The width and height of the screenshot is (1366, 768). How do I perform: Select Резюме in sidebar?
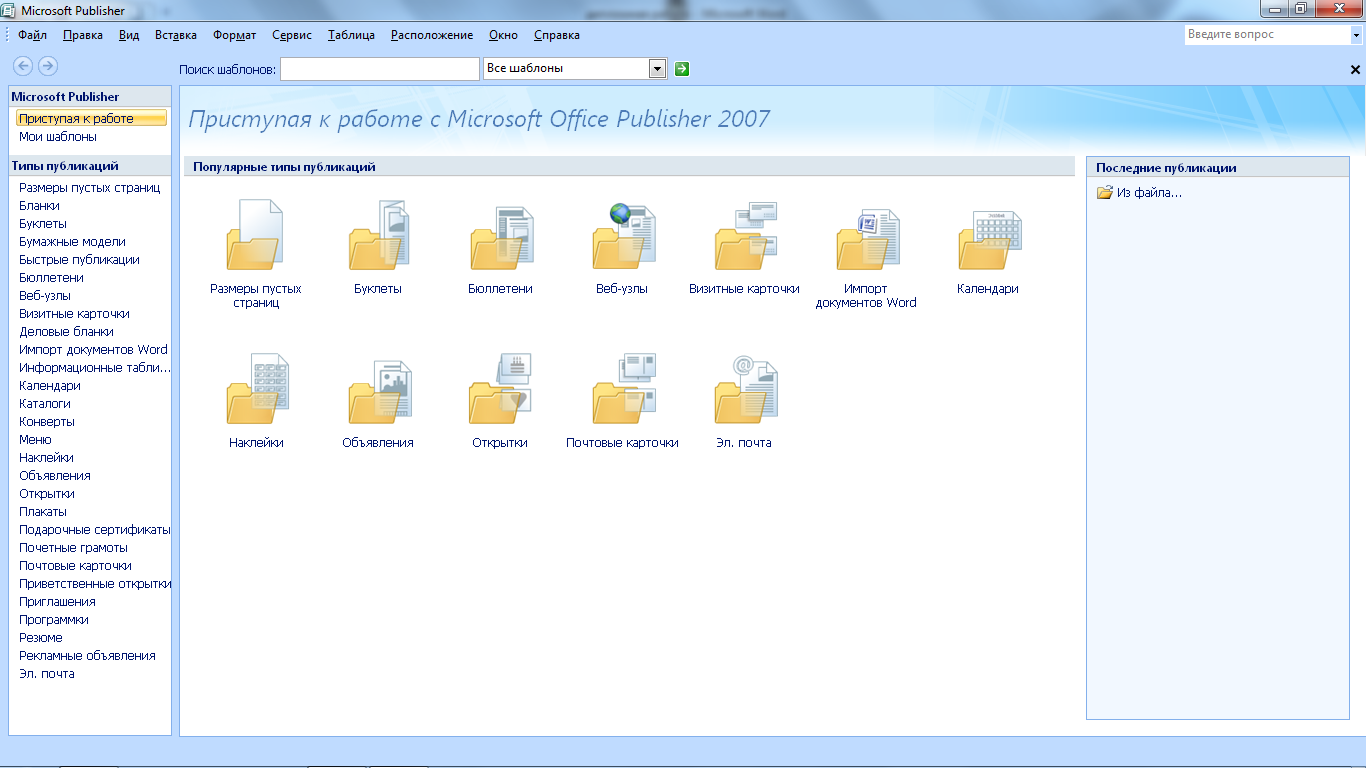(x=41, y=638)
